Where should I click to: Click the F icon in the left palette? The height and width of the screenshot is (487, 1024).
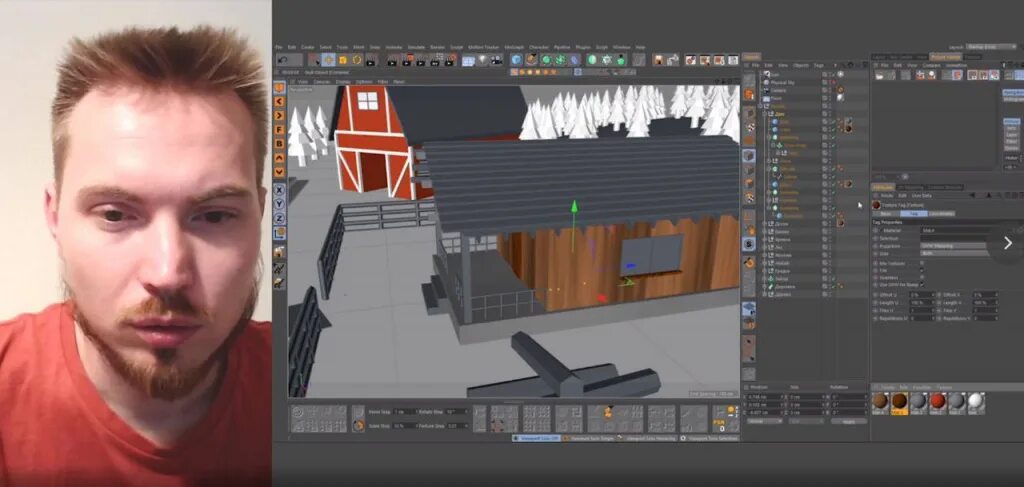pyautogui.click(x=280, y=129)
